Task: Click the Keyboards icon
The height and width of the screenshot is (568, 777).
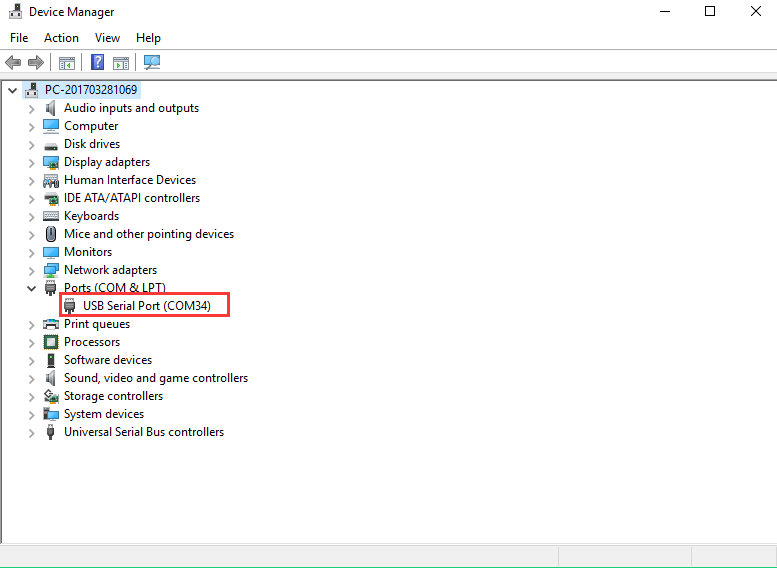Action: [51, 216]
